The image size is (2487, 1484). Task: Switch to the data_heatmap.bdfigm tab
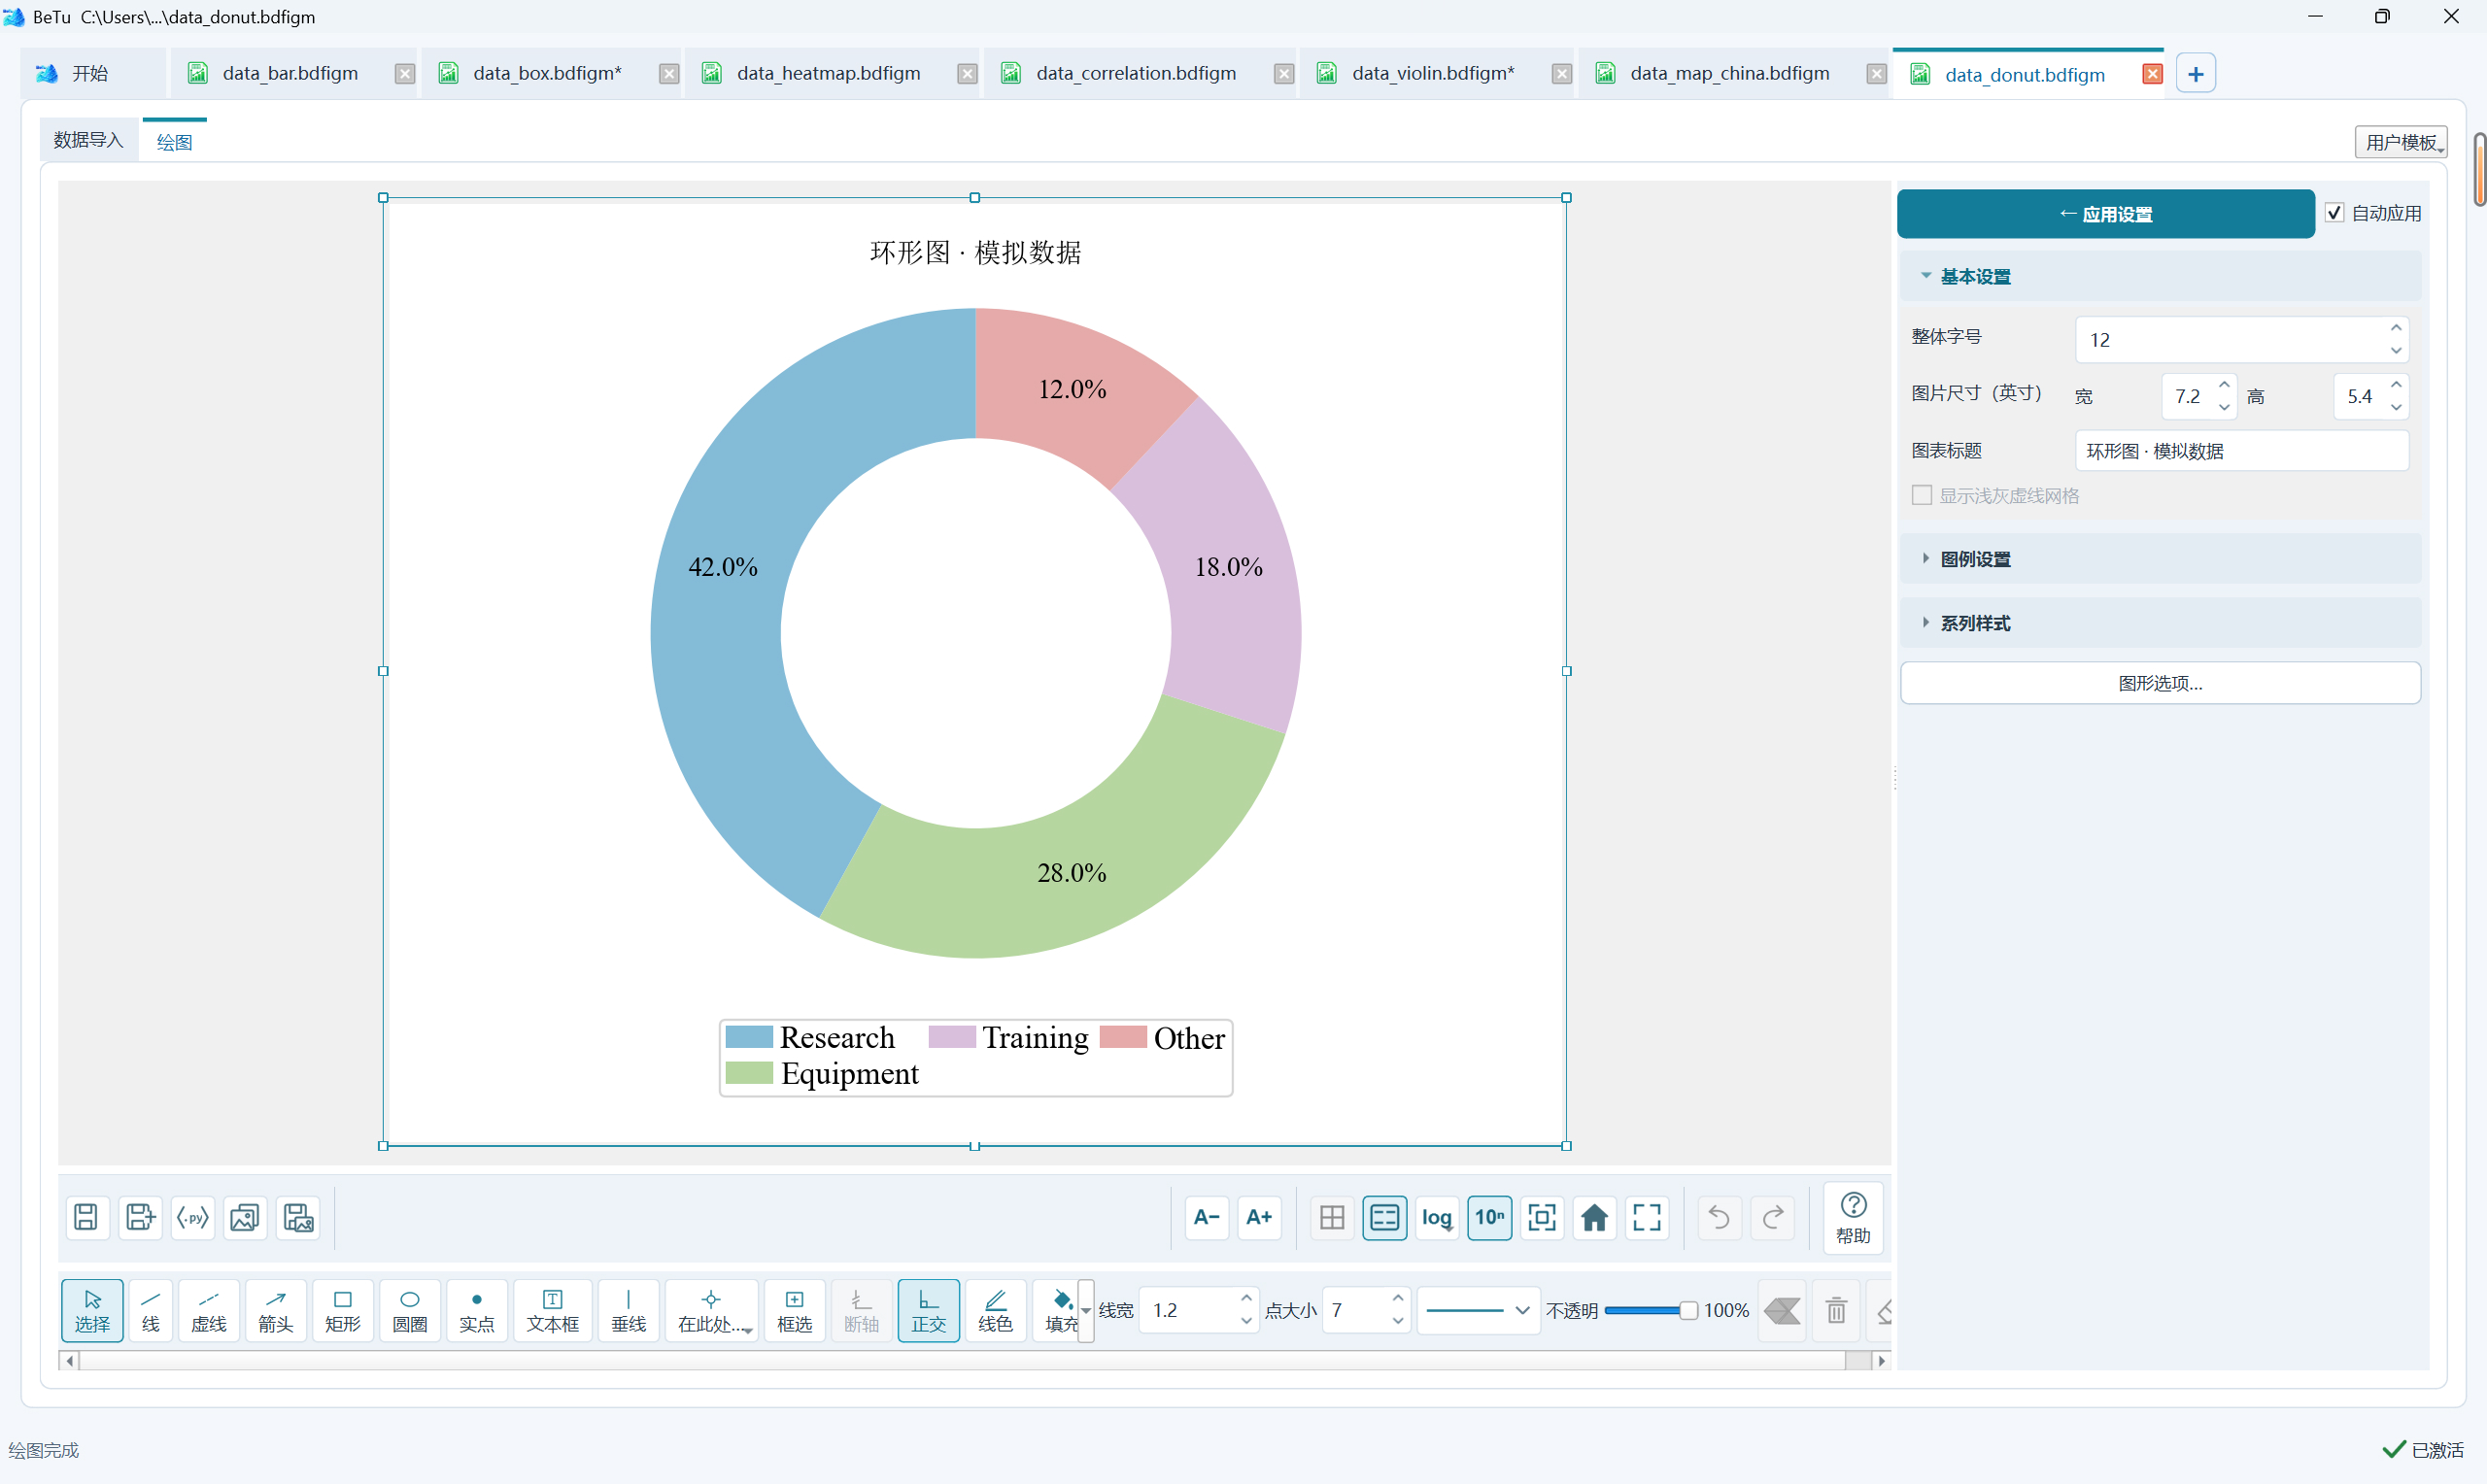coord(828,73)
